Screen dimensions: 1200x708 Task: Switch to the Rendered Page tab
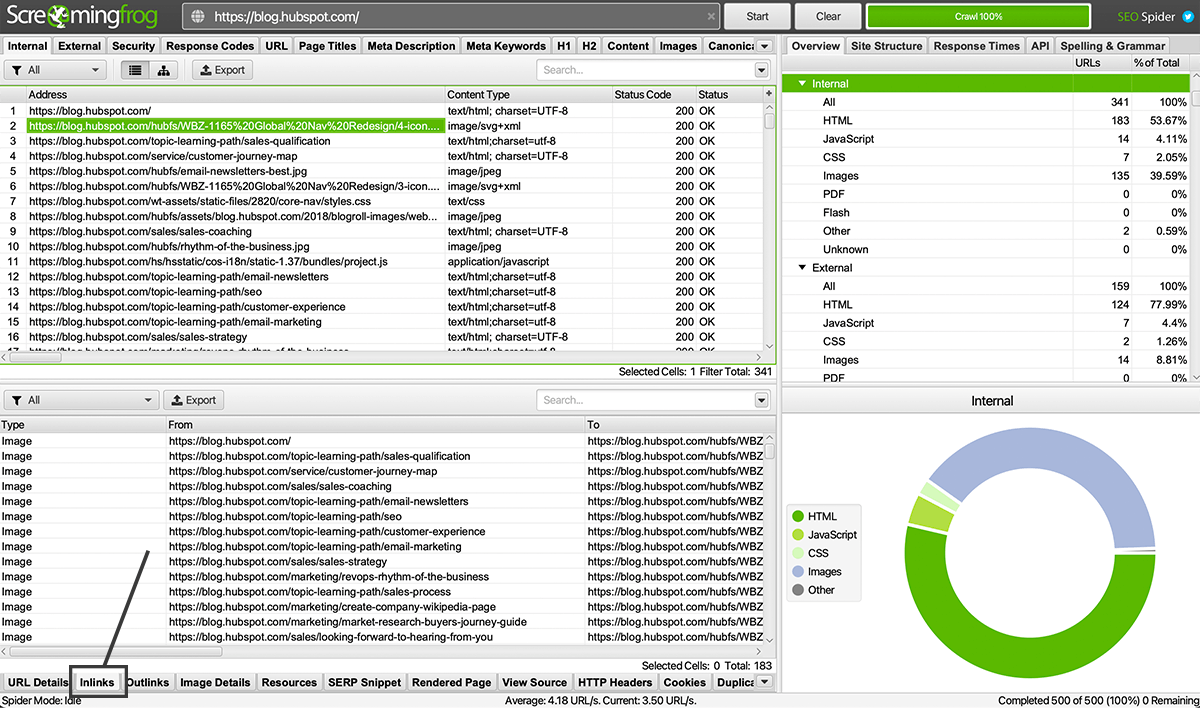click(451, 682)
